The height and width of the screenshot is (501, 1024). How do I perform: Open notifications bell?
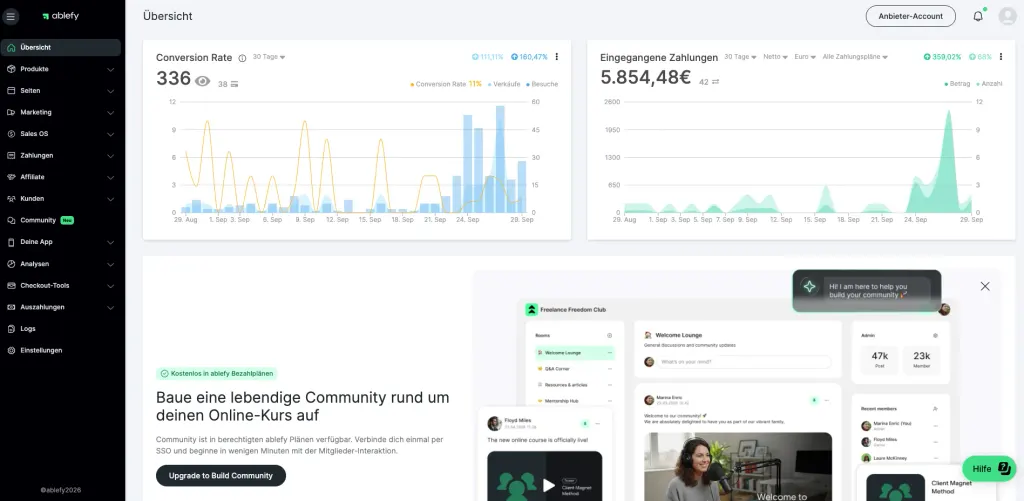coord(978,16)
